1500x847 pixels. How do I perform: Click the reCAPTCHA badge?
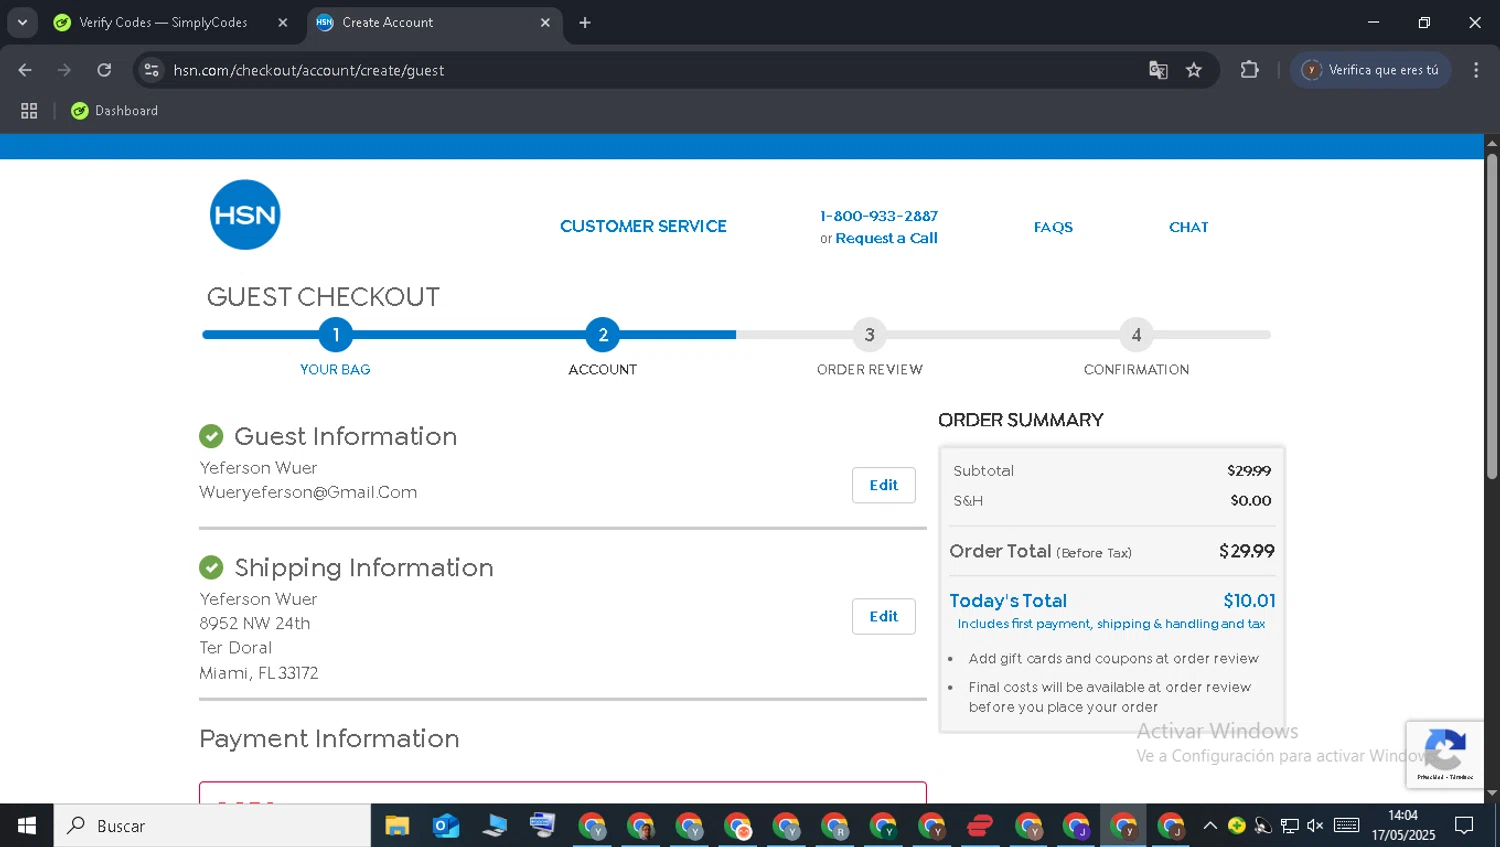coord(1444,754)
